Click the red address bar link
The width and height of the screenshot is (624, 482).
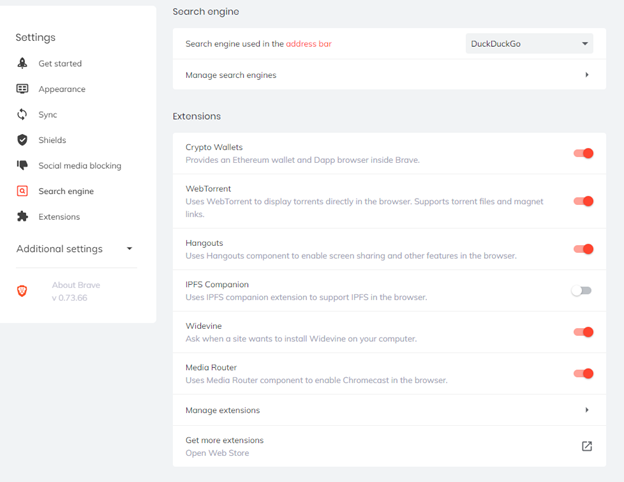308,44
